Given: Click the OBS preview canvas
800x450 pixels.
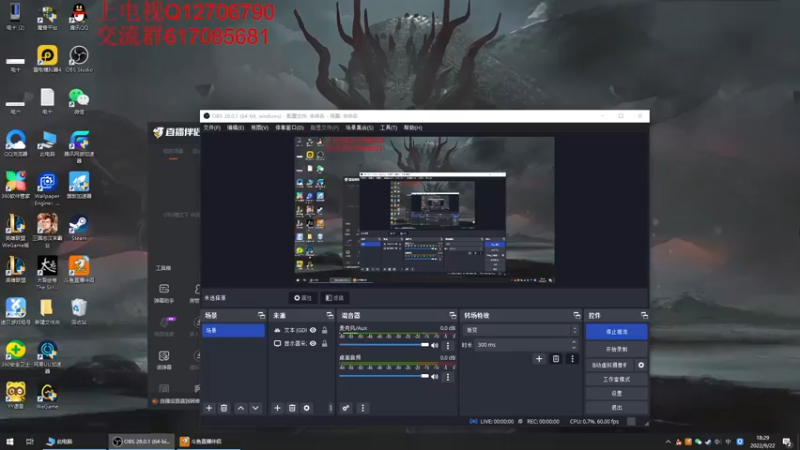Looking at the screenshot, I should click(x=424, y=210).
